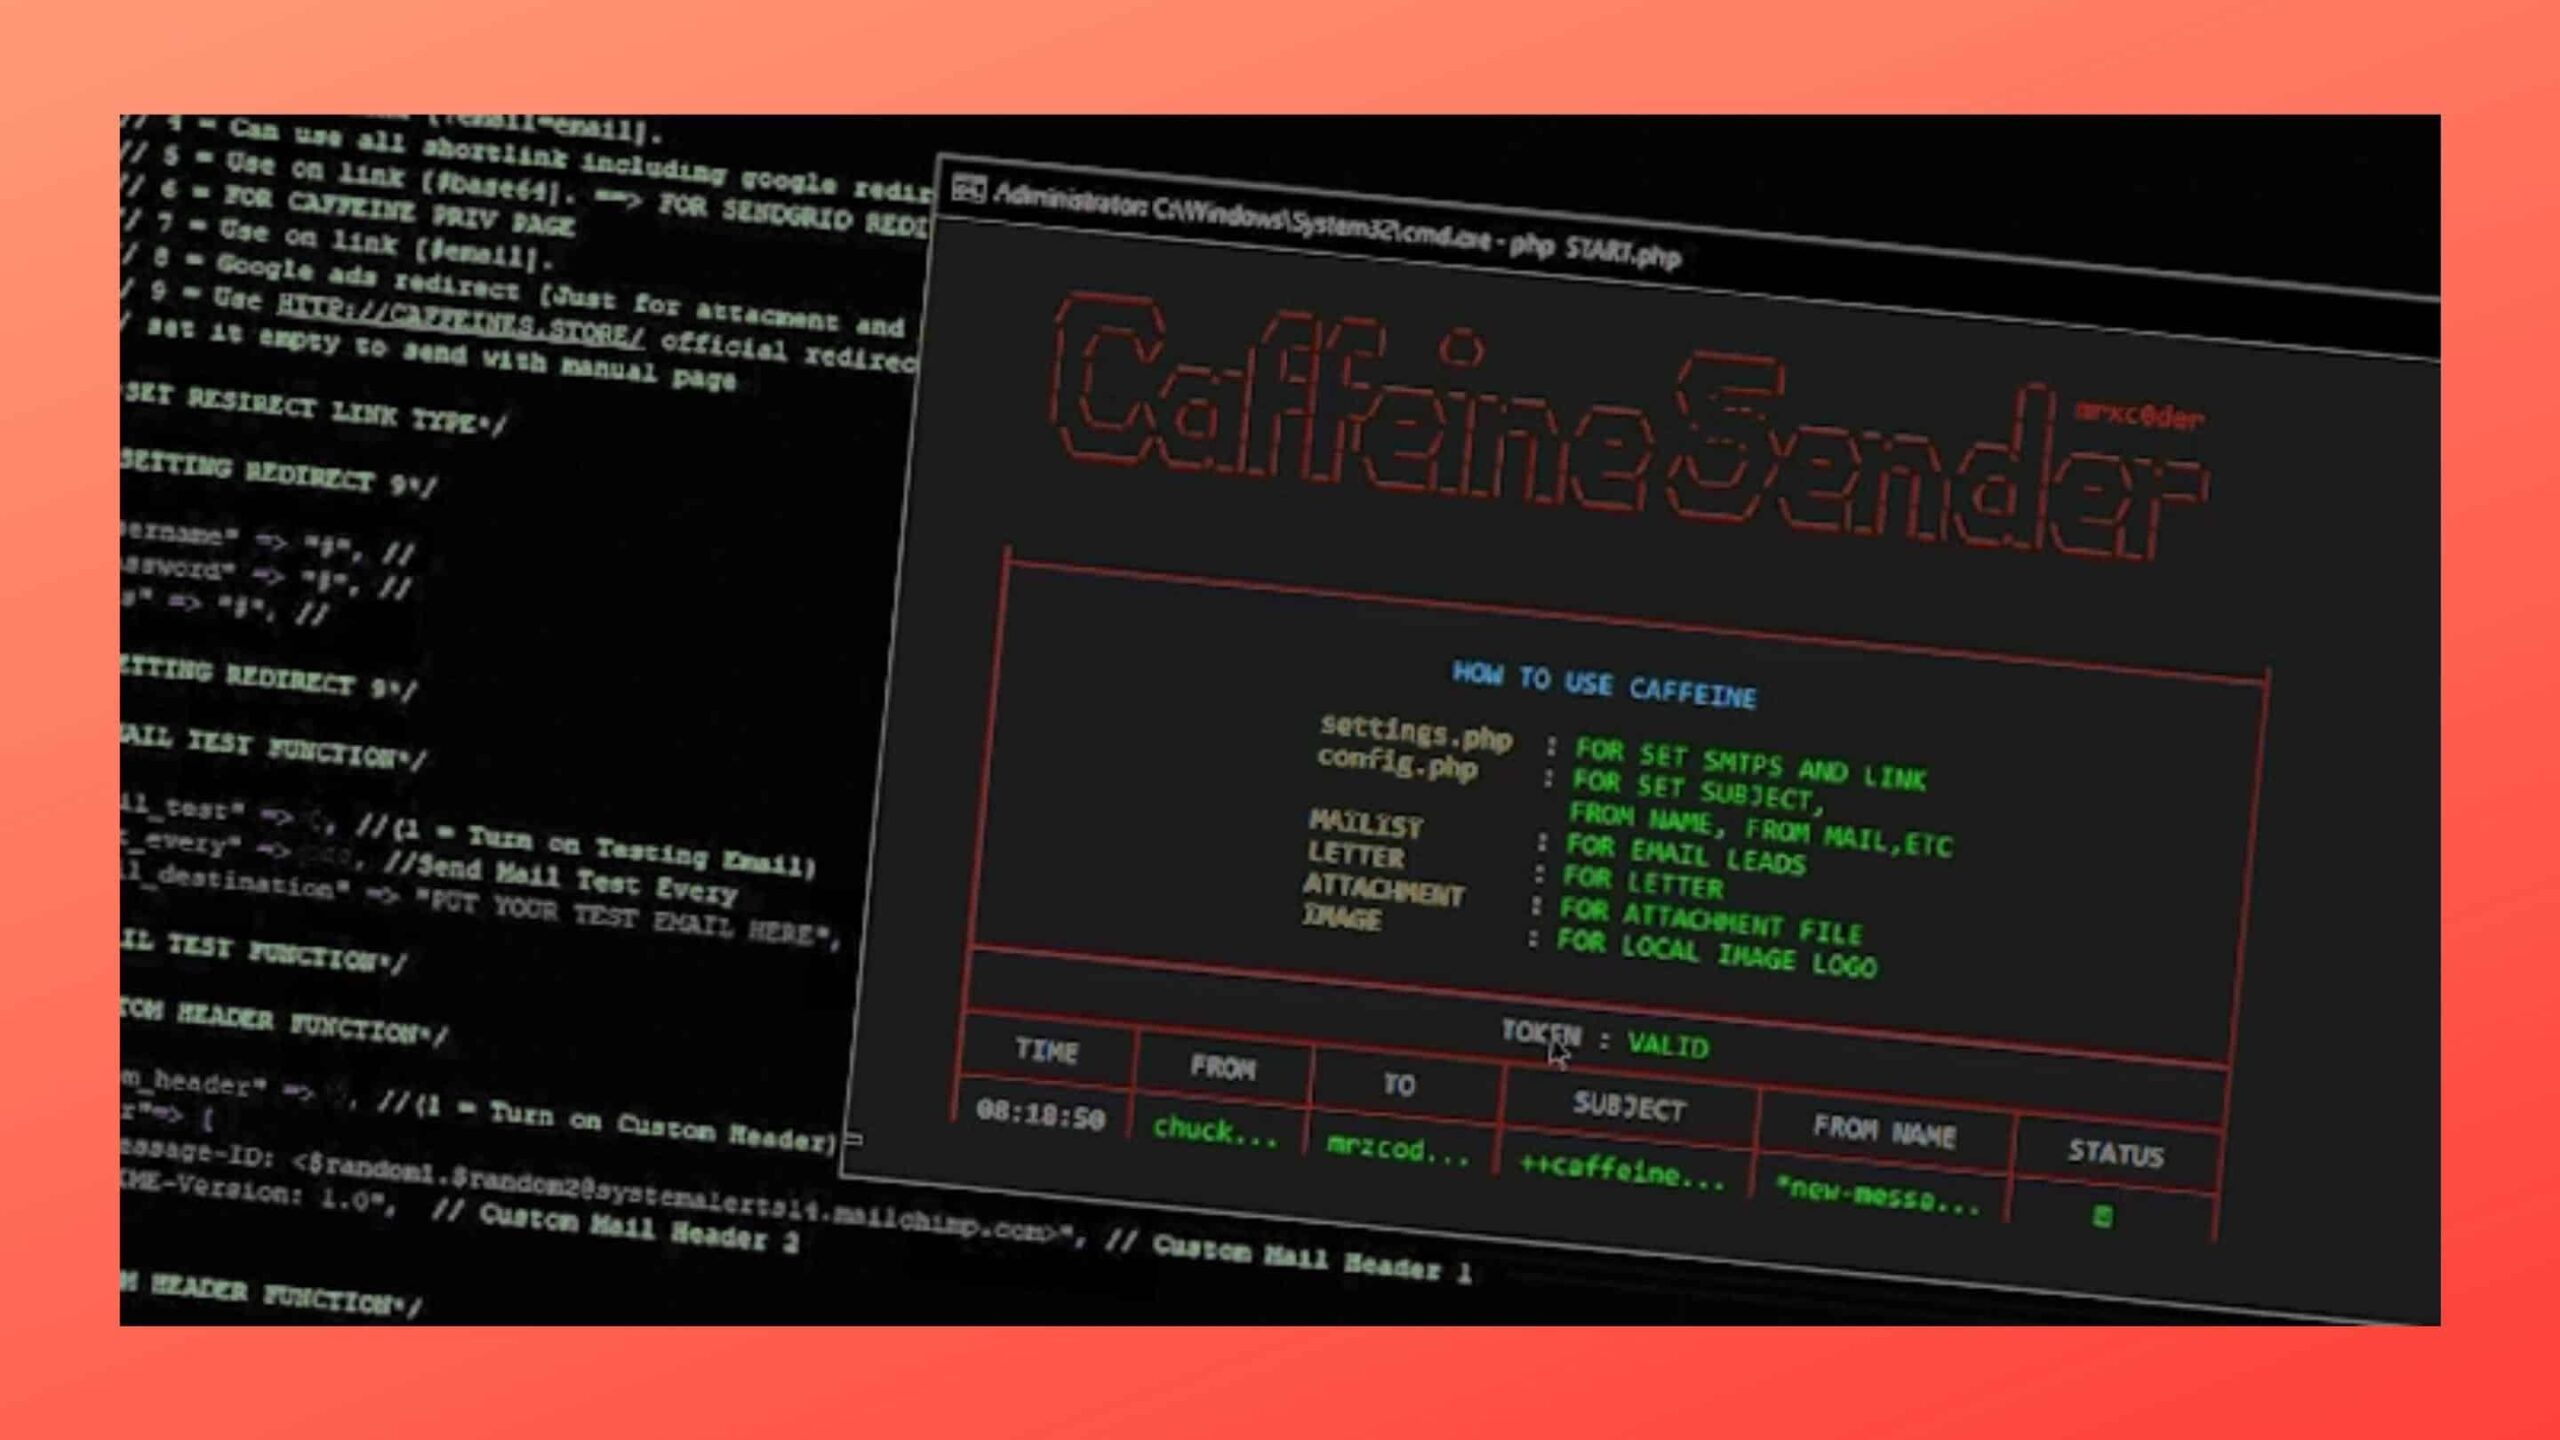Click the SUBJECT column header

coord(1629,1105)
